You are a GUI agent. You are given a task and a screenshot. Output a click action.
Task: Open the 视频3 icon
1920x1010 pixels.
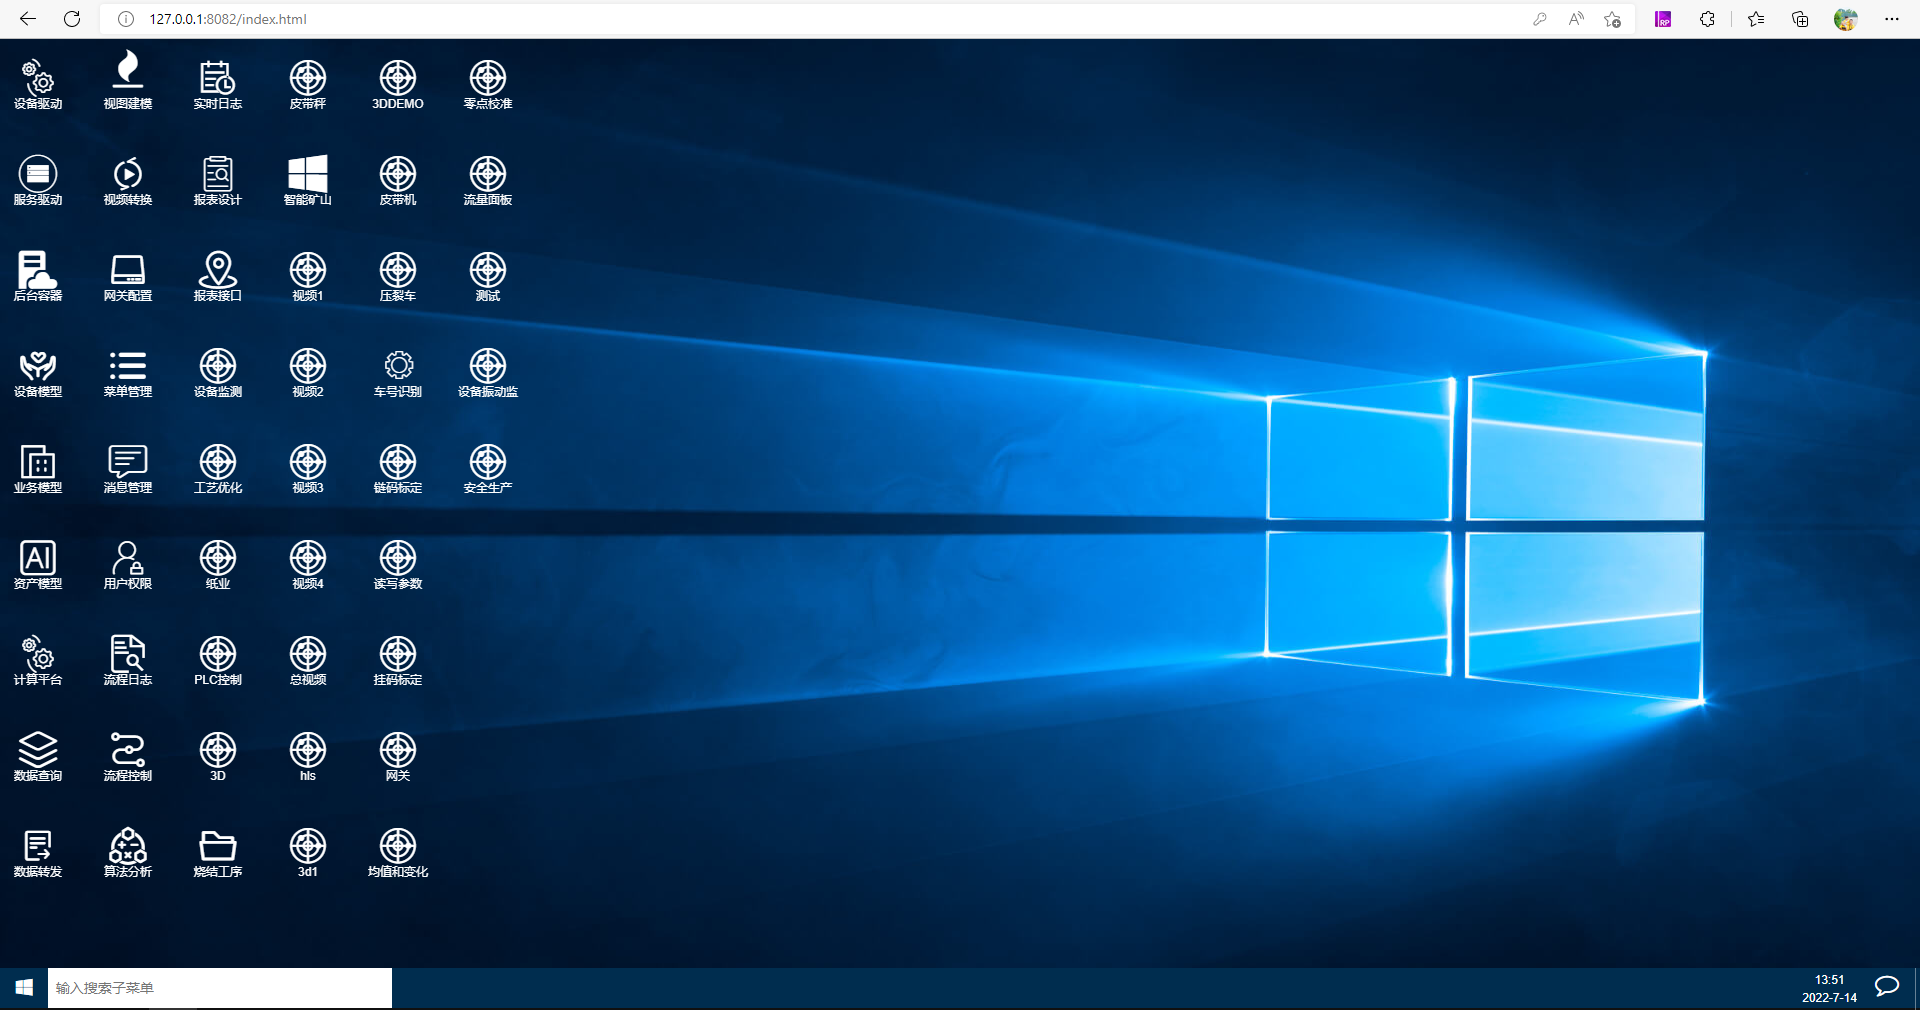pyautogui.click(x=308, y=468)
